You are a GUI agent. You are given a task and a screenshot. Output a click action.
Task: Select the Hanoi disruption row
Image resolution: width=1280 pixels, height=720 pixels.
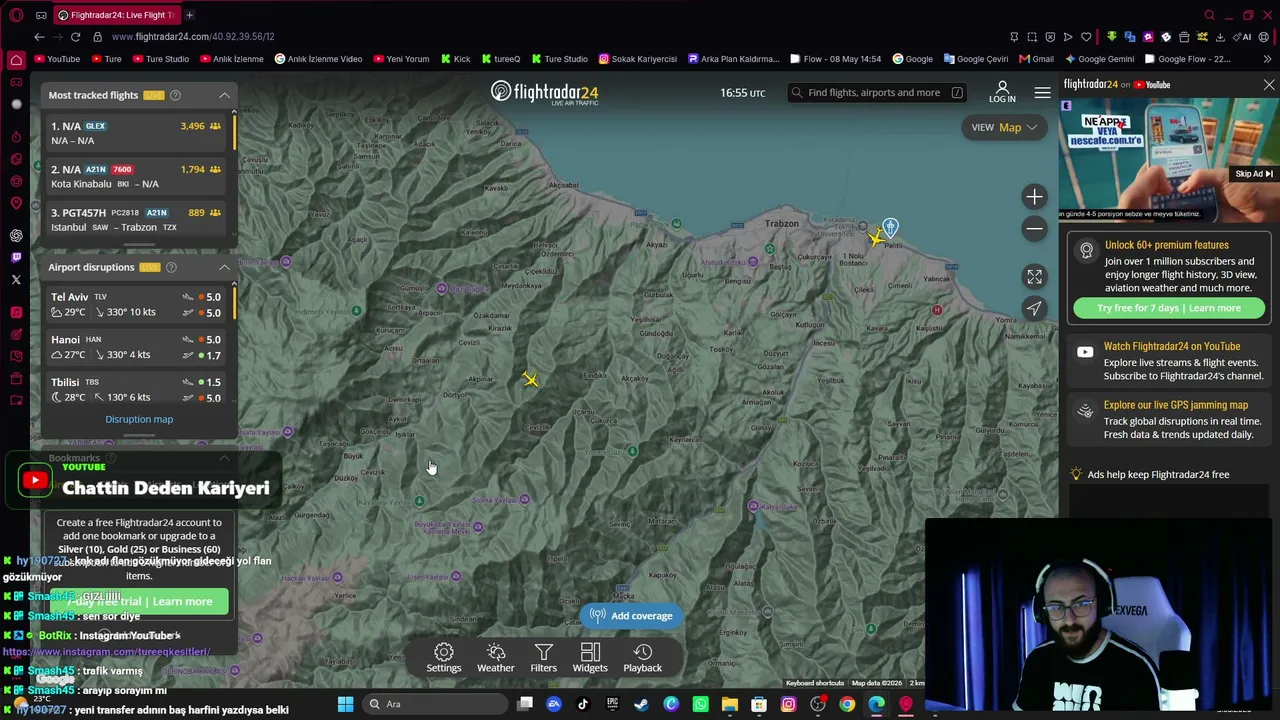coord(138,347)
